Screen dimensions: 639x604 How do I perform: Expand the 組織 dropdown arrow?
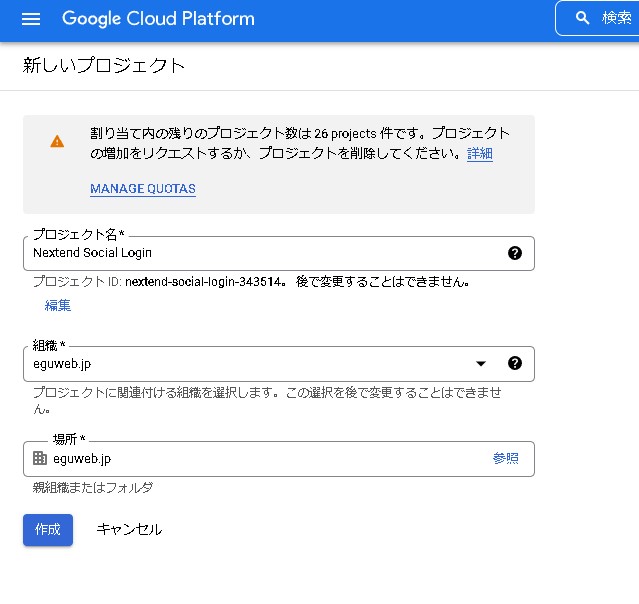480,363
